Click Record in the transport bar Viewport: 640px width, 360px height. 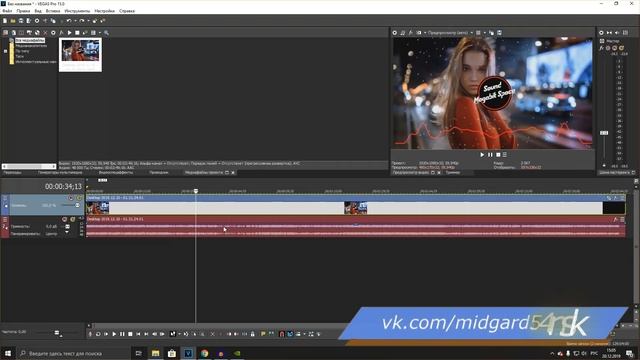point(90,334)
